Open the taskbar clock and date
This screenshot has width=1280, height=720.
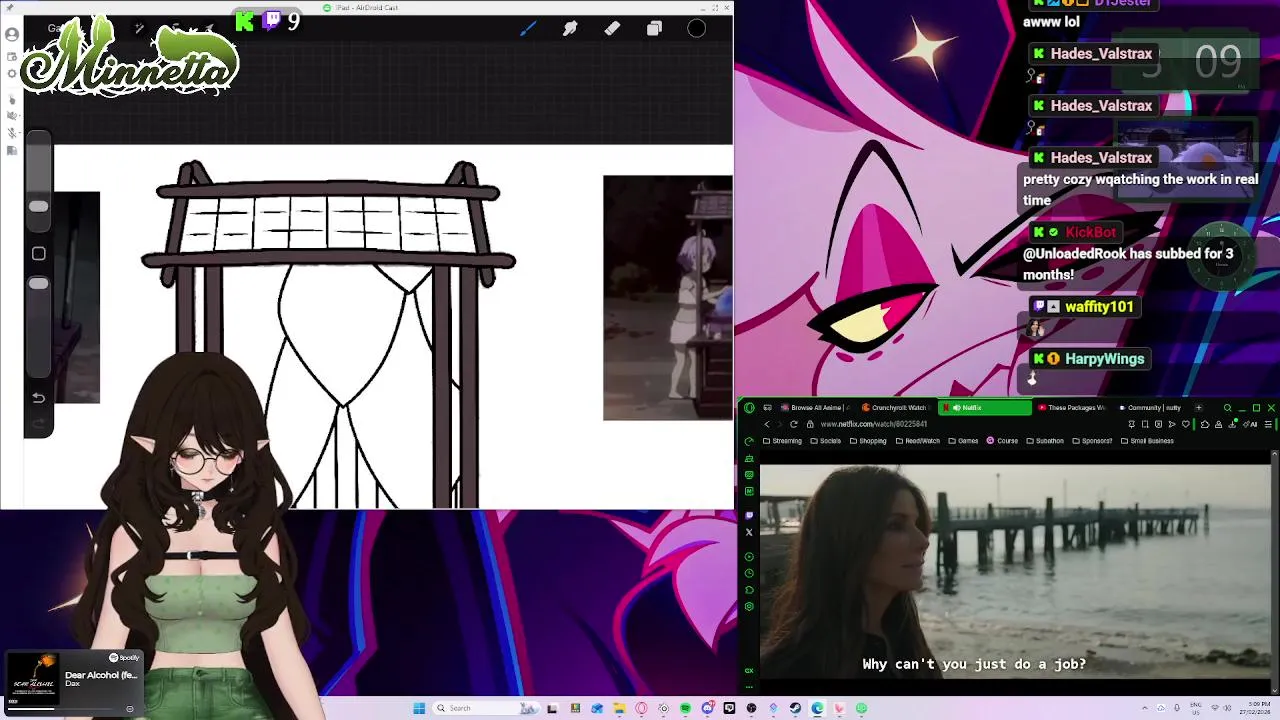(x=1254, y=708)
